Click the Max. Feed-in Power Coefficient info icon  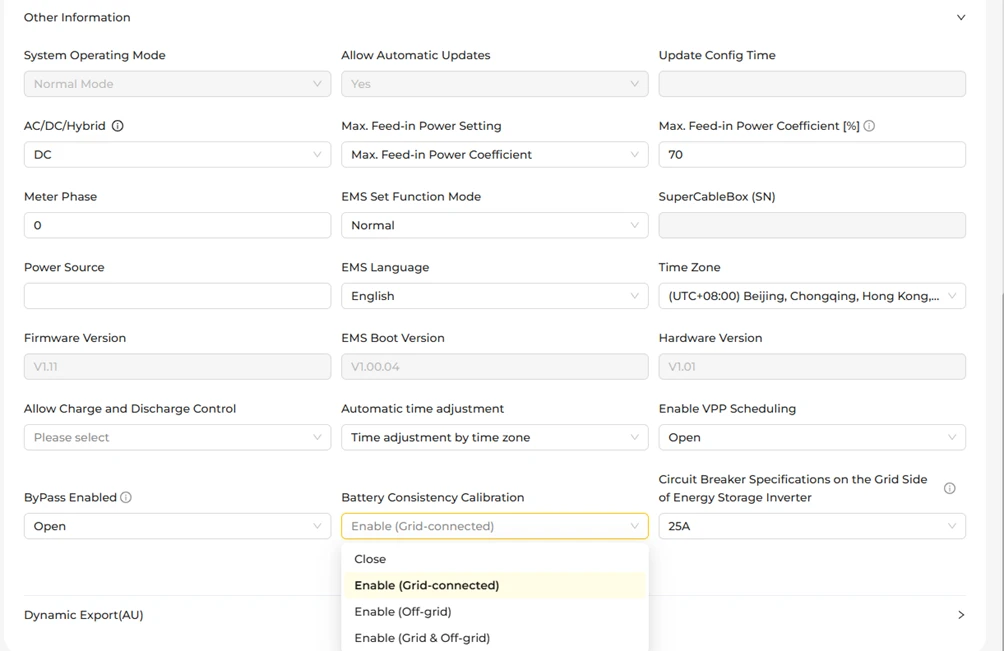pyautogui.click(x=869, y=126)
